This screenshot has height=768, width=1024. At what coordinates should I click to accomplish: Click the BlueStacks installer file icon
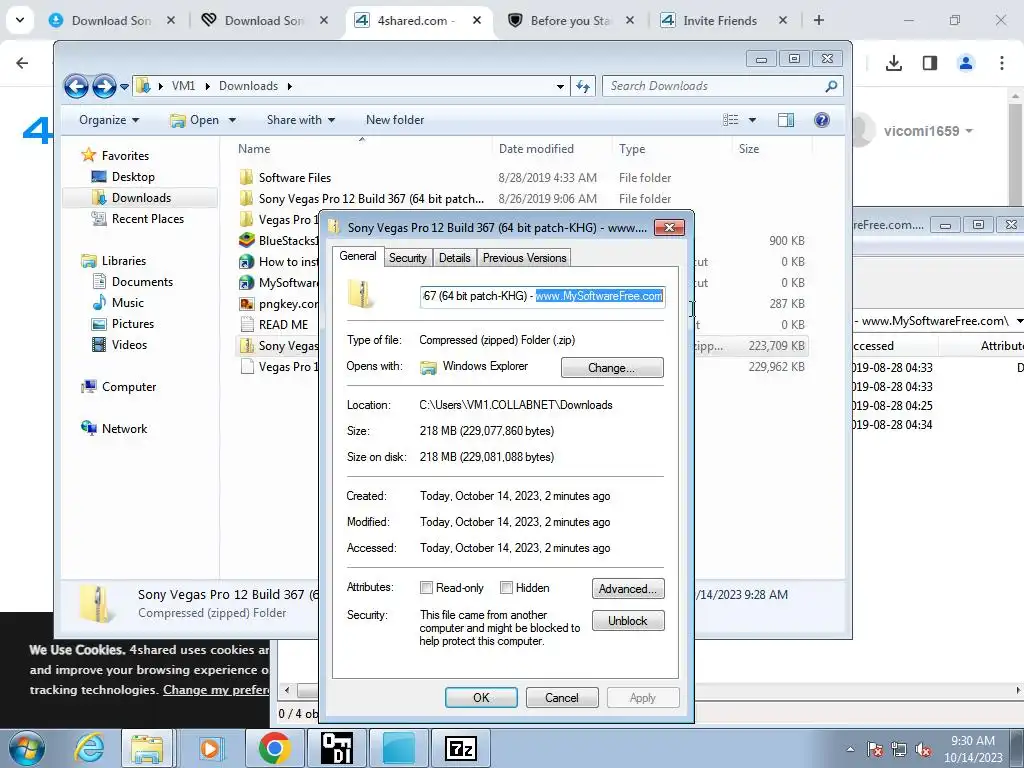coord(246,240)
